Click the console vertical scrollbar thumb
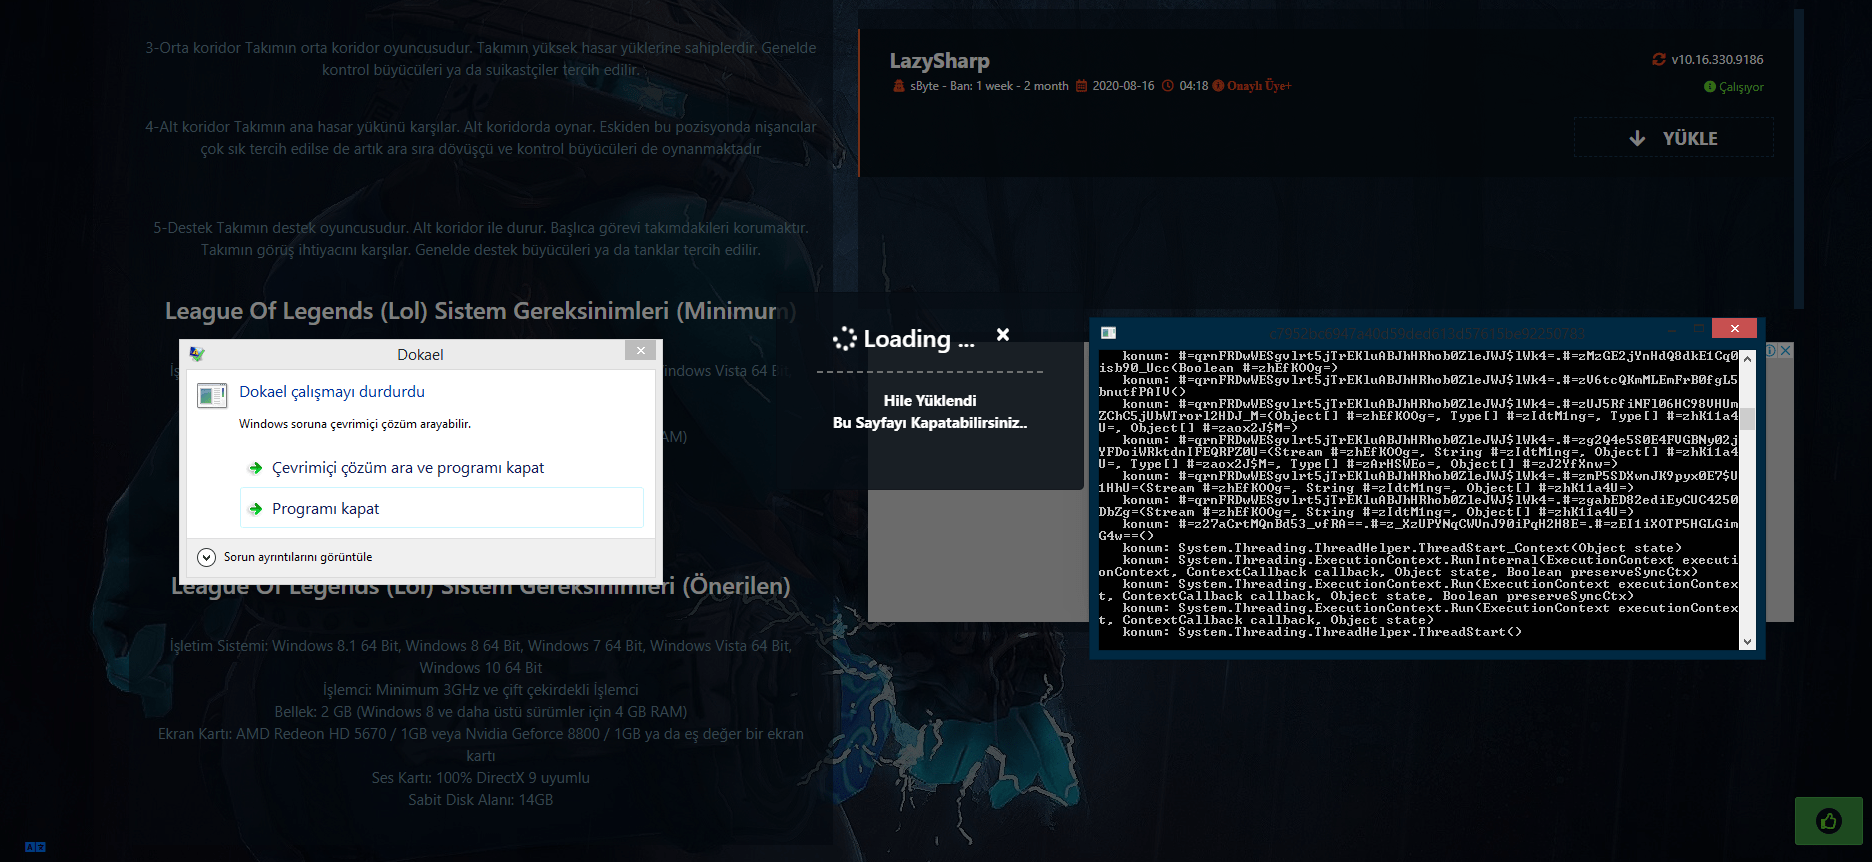Viewport: 1872px width, 862px height. pyautogui.click(x=1747, y=419)
